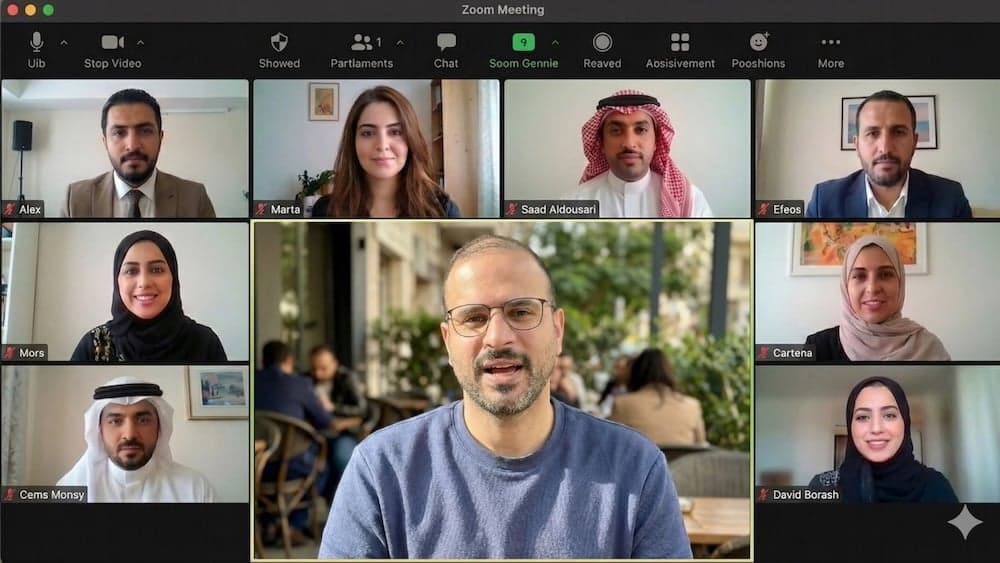This screenshot has width=1000, height=563.
Task: Expand the arrow next to Partlaments
Action: click(x=400, y=43)
